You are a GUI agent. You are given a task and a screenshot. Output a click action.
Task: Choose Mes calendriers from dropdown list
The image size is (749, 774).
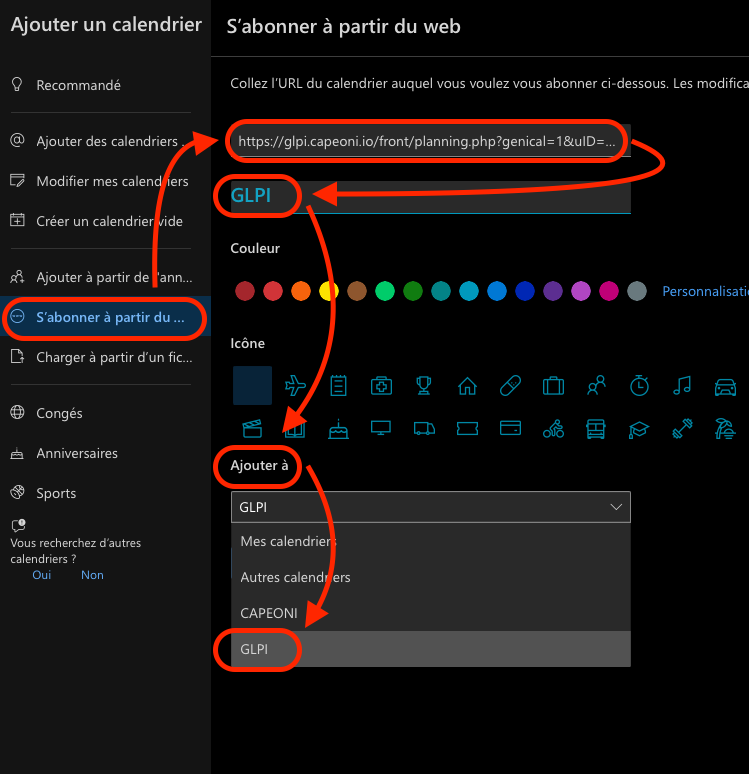(x=431, y=542)
